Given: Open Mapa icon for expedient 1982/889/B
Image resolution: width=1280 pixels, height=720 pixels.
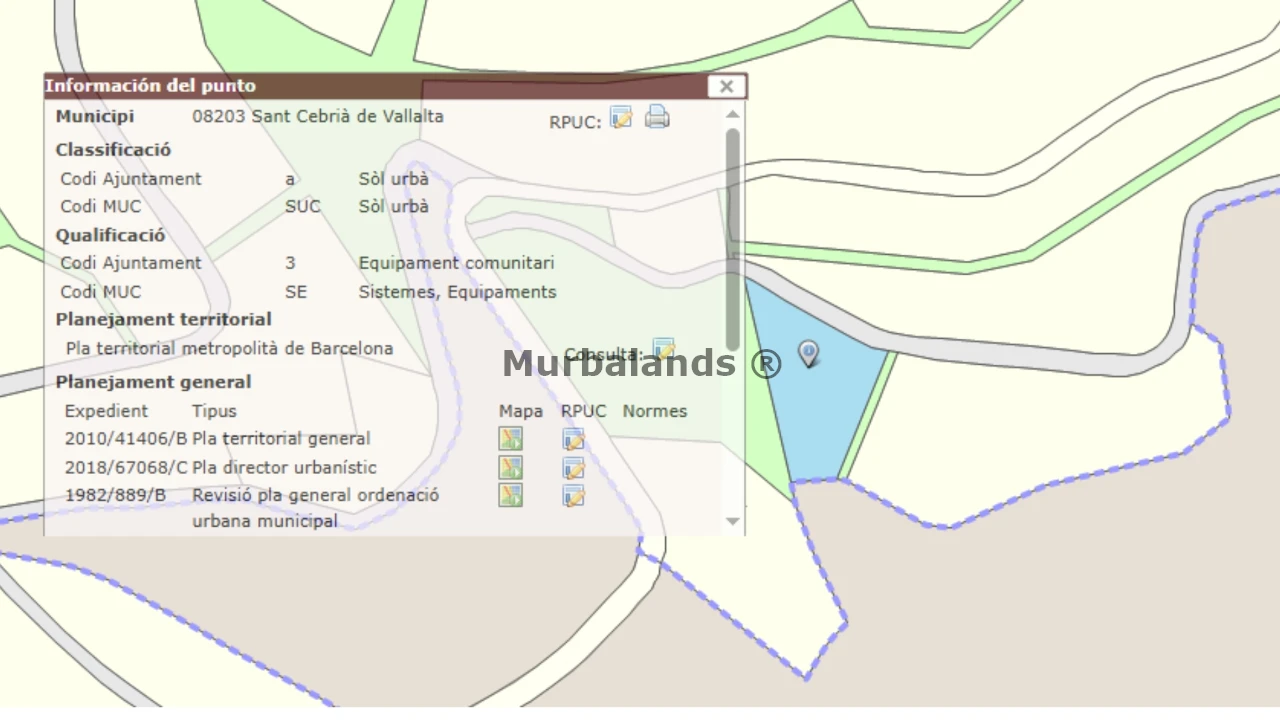Looking at the screenshot, I should (x=511, y=495).
